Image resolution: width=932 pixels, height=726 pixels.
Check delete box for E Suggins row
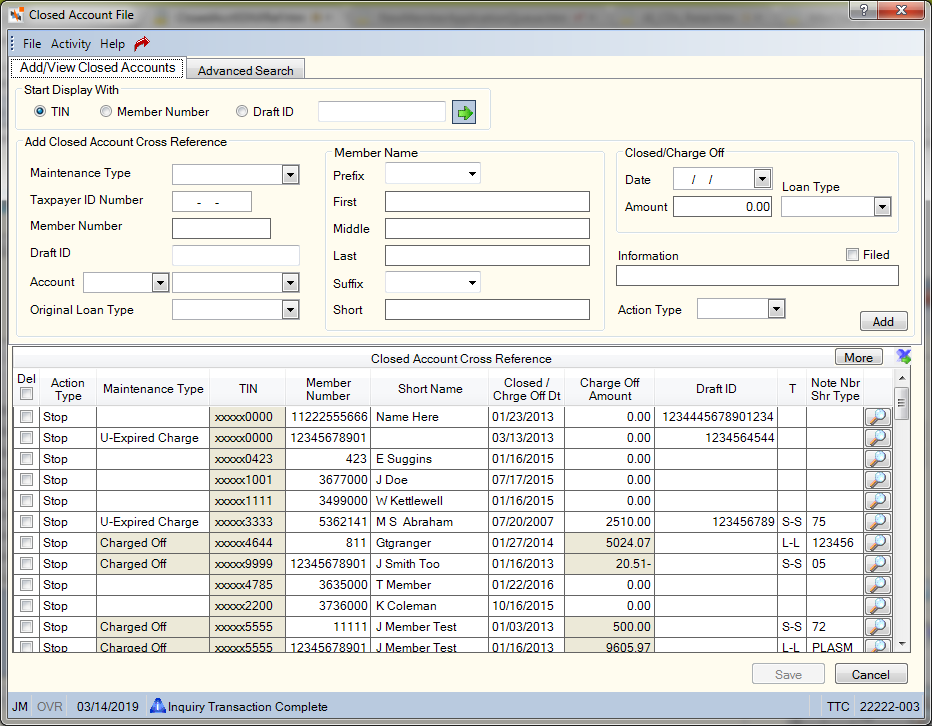point(26,458)
